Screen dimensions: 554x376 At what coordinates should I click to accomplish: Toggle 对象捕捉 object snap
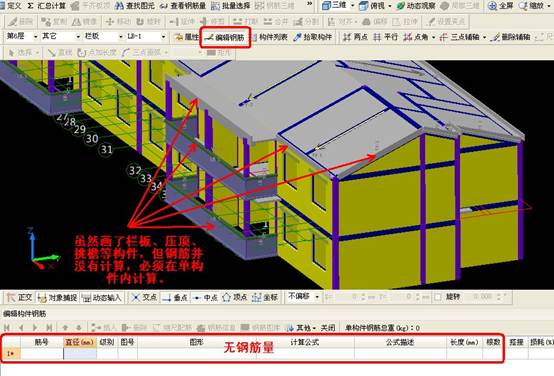pyautogui.click(x=57, y=298)
